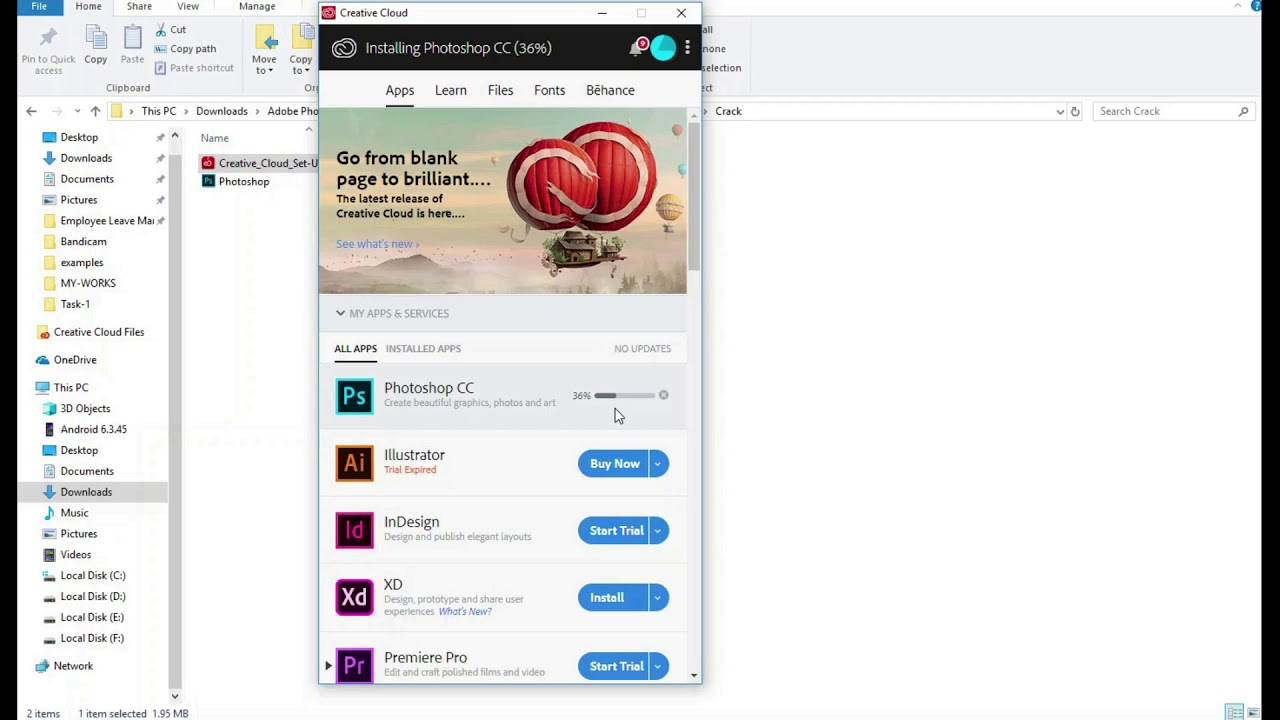Select the INSTALLED APPS filter
The height and width of the screenshot is (720, 1280).
[423, 348]
